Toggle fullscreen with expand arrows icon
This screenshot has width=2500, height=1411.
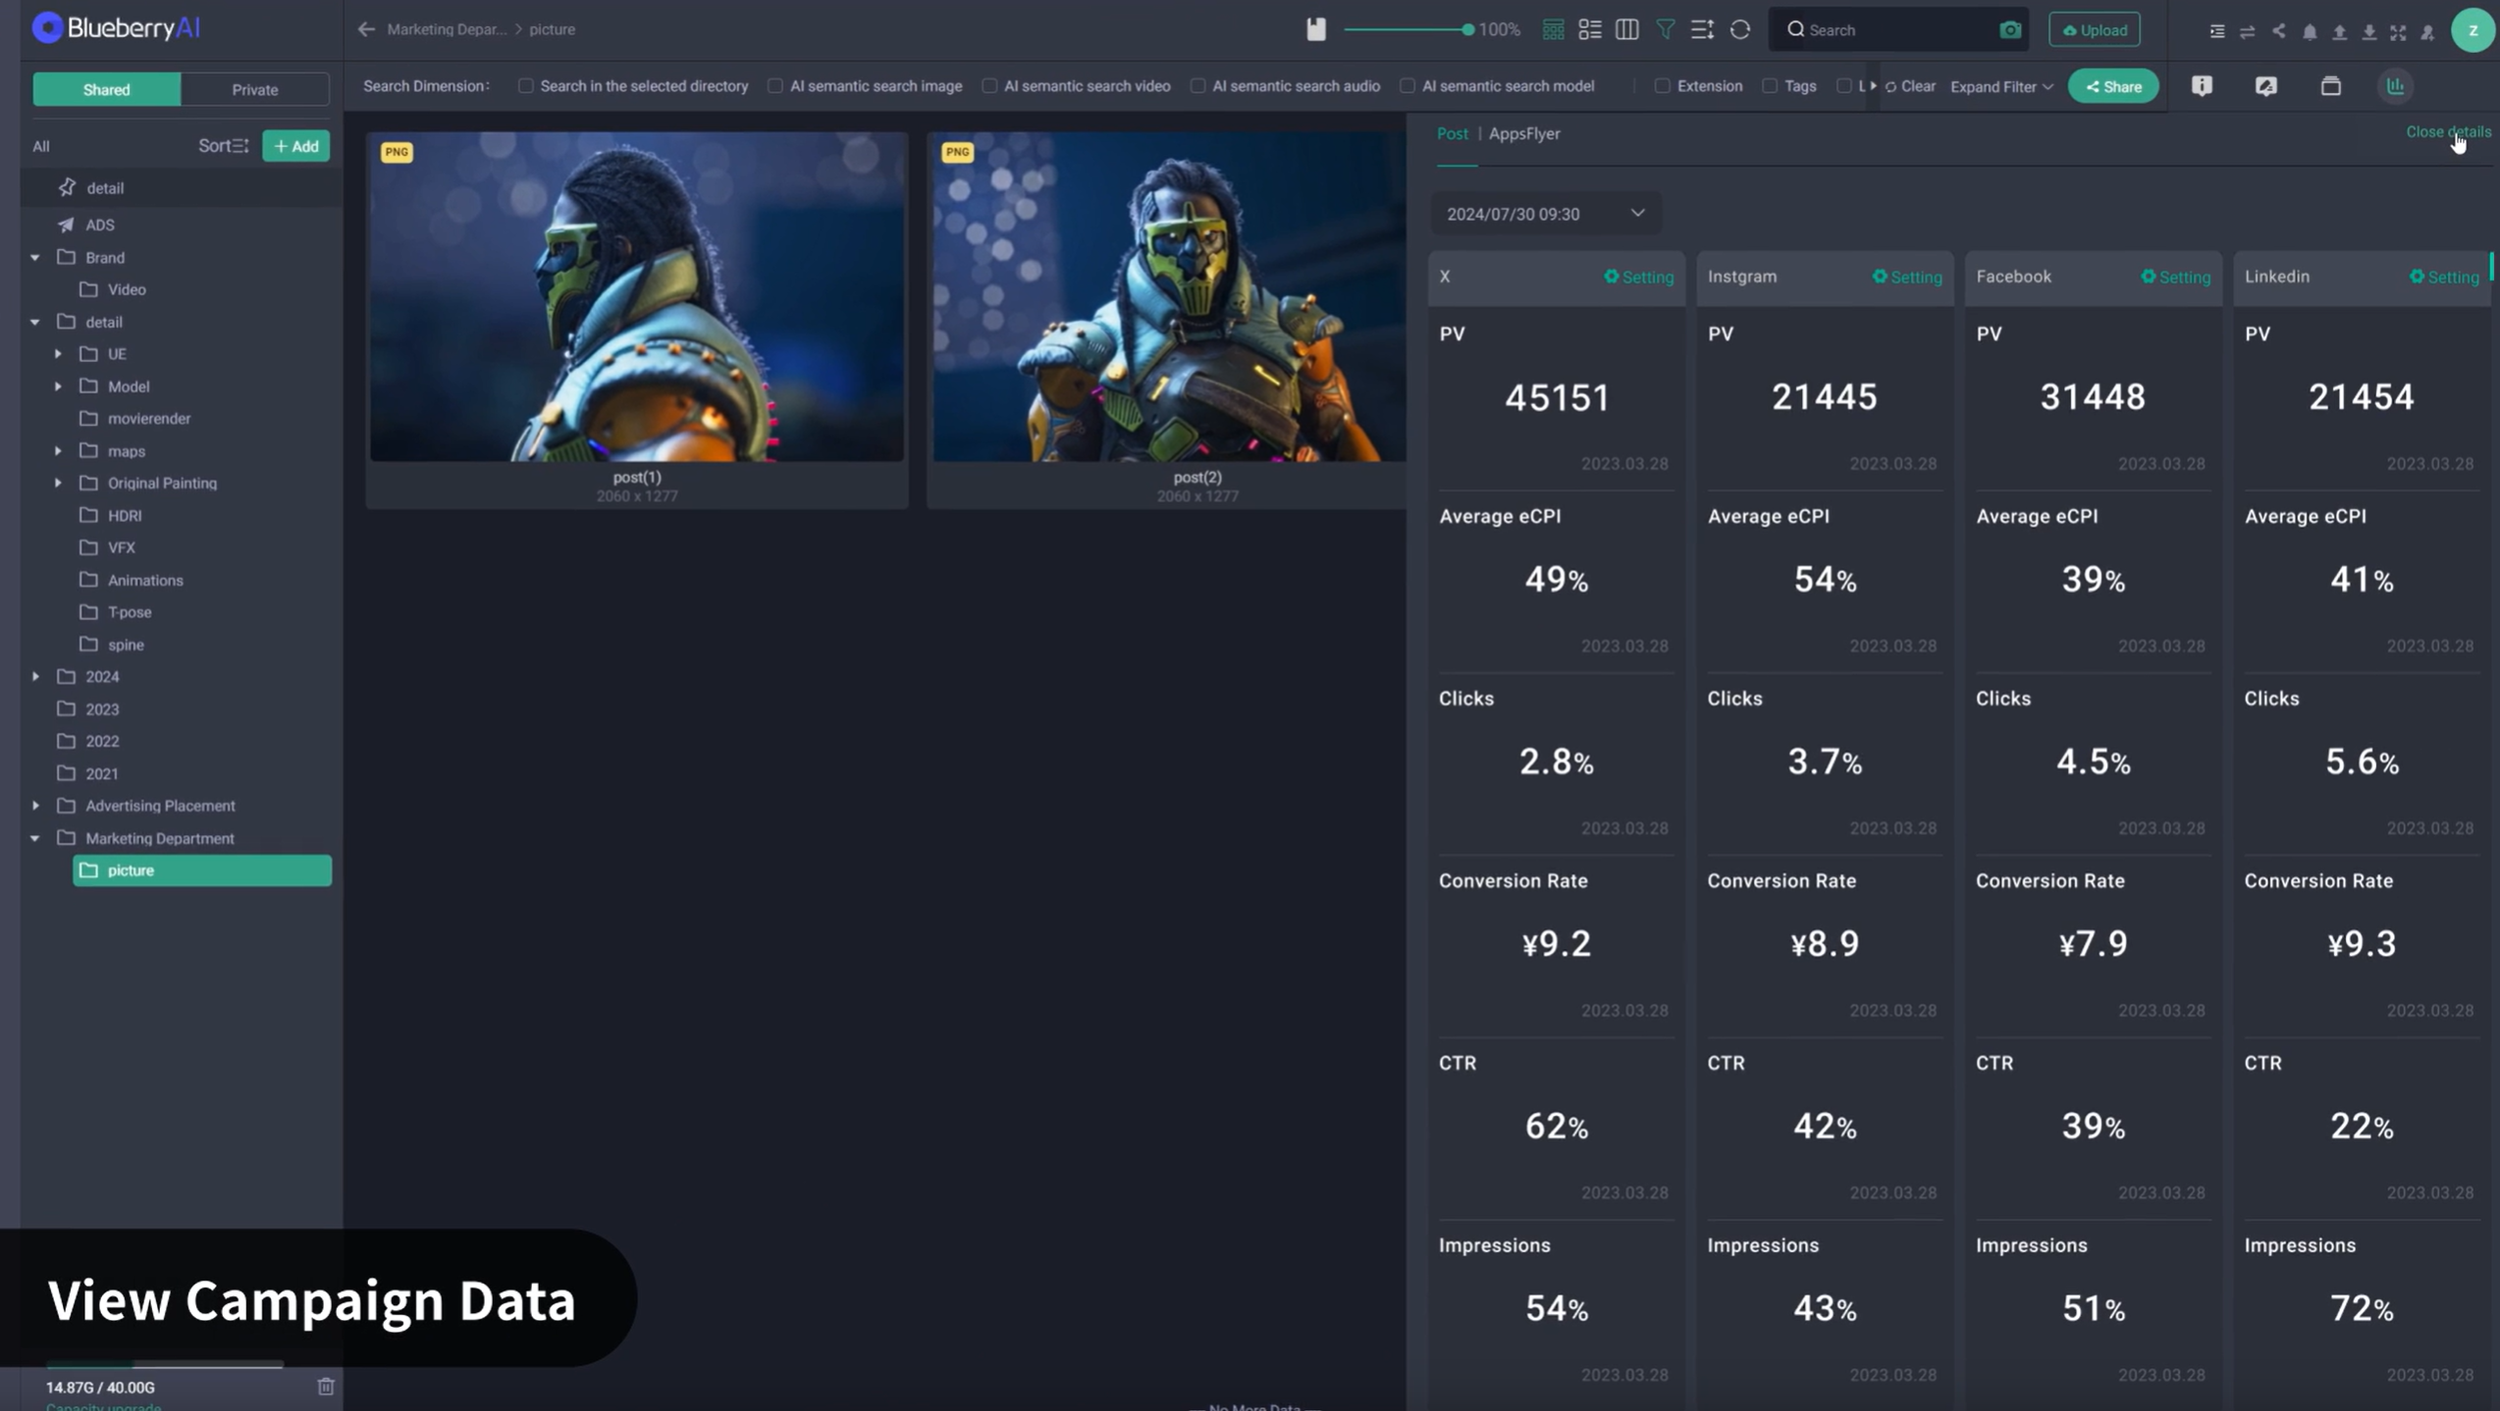[x=2398, y=31]
